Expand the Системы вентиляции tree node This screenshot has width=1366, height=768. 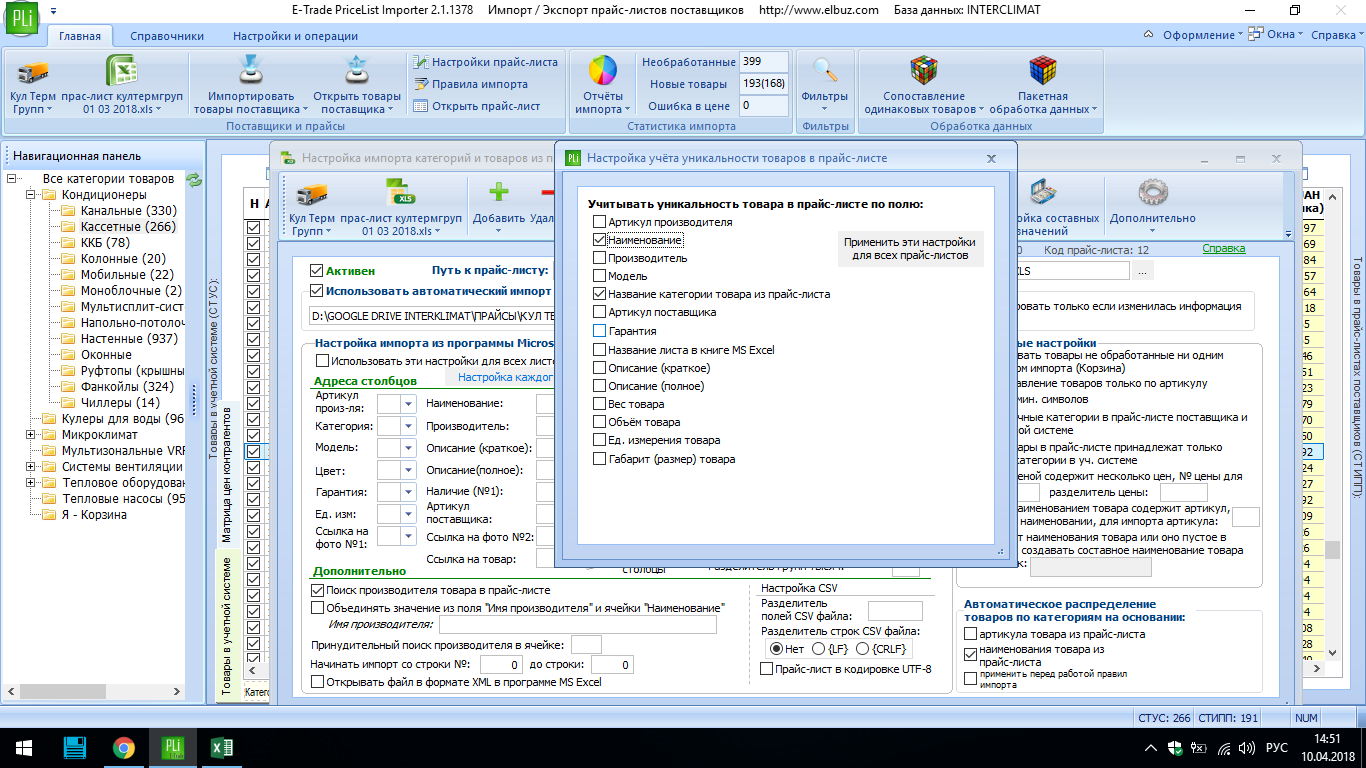tap(31, 467)
